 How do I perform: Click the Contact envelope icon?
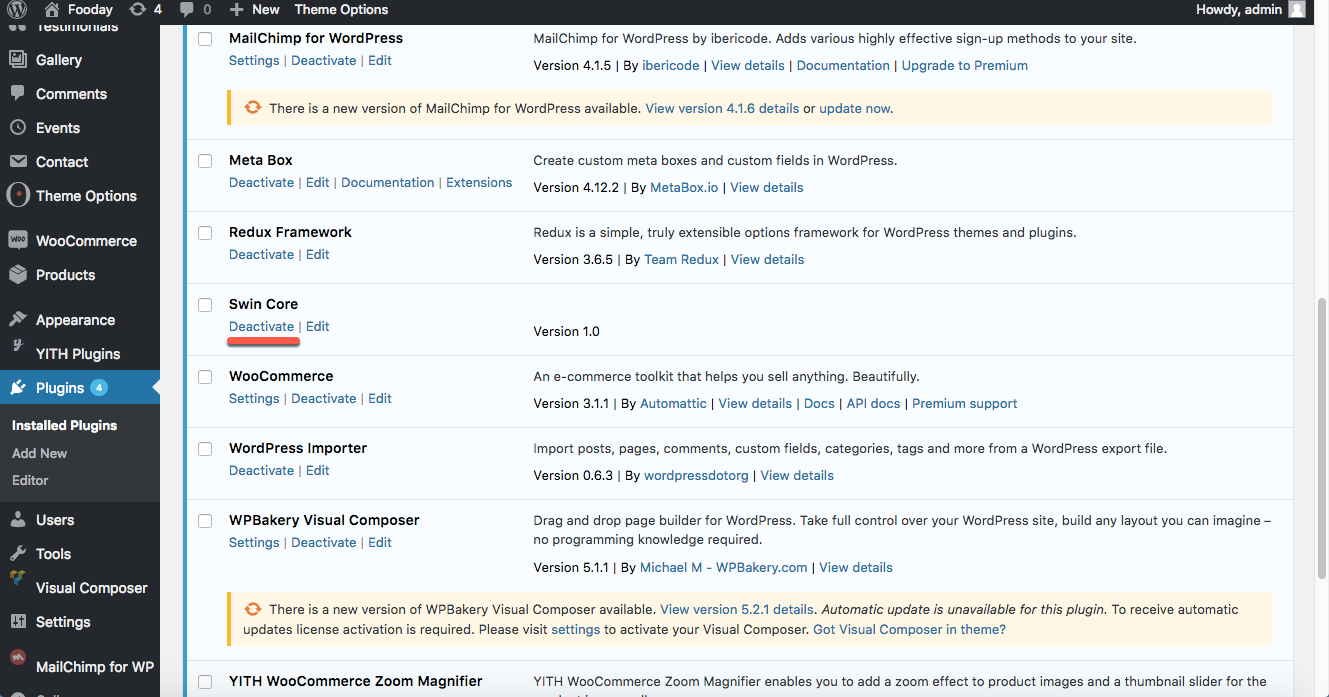click(18, 162)
